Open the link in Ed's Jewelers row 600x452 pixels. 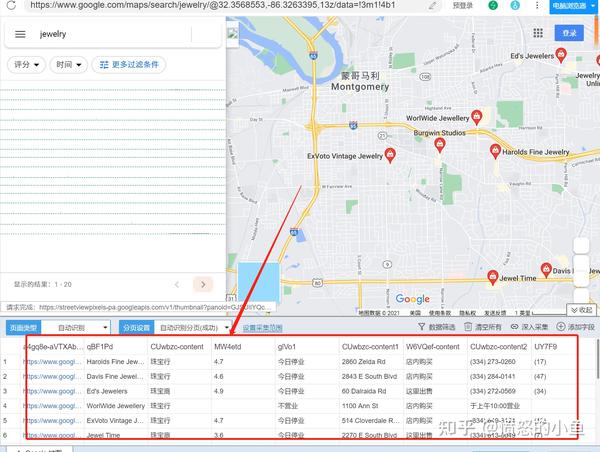click(52, 391)
